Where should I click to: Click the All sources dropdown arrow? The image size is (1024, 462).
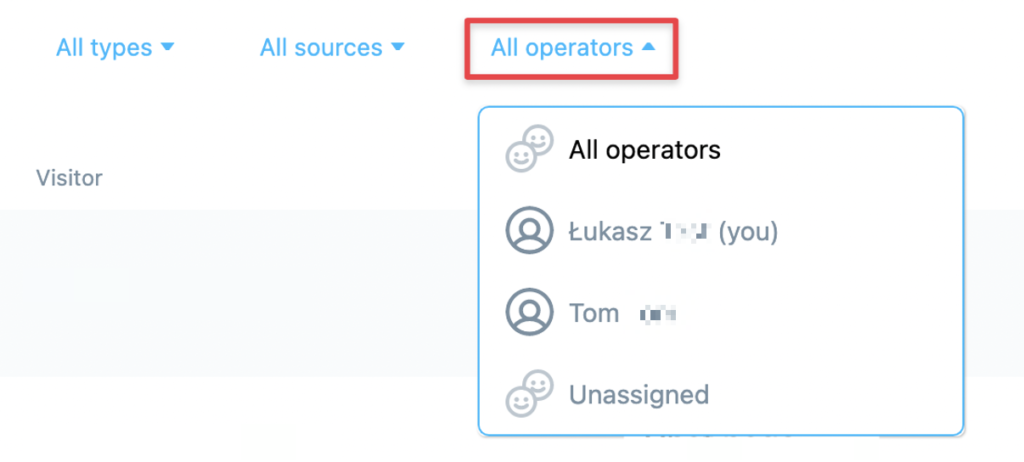tap(398, 47)
